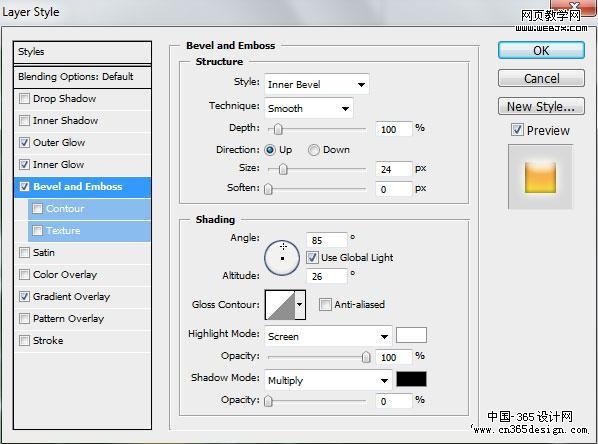Enable the Drop Shadow checkbox

(24, 99)
